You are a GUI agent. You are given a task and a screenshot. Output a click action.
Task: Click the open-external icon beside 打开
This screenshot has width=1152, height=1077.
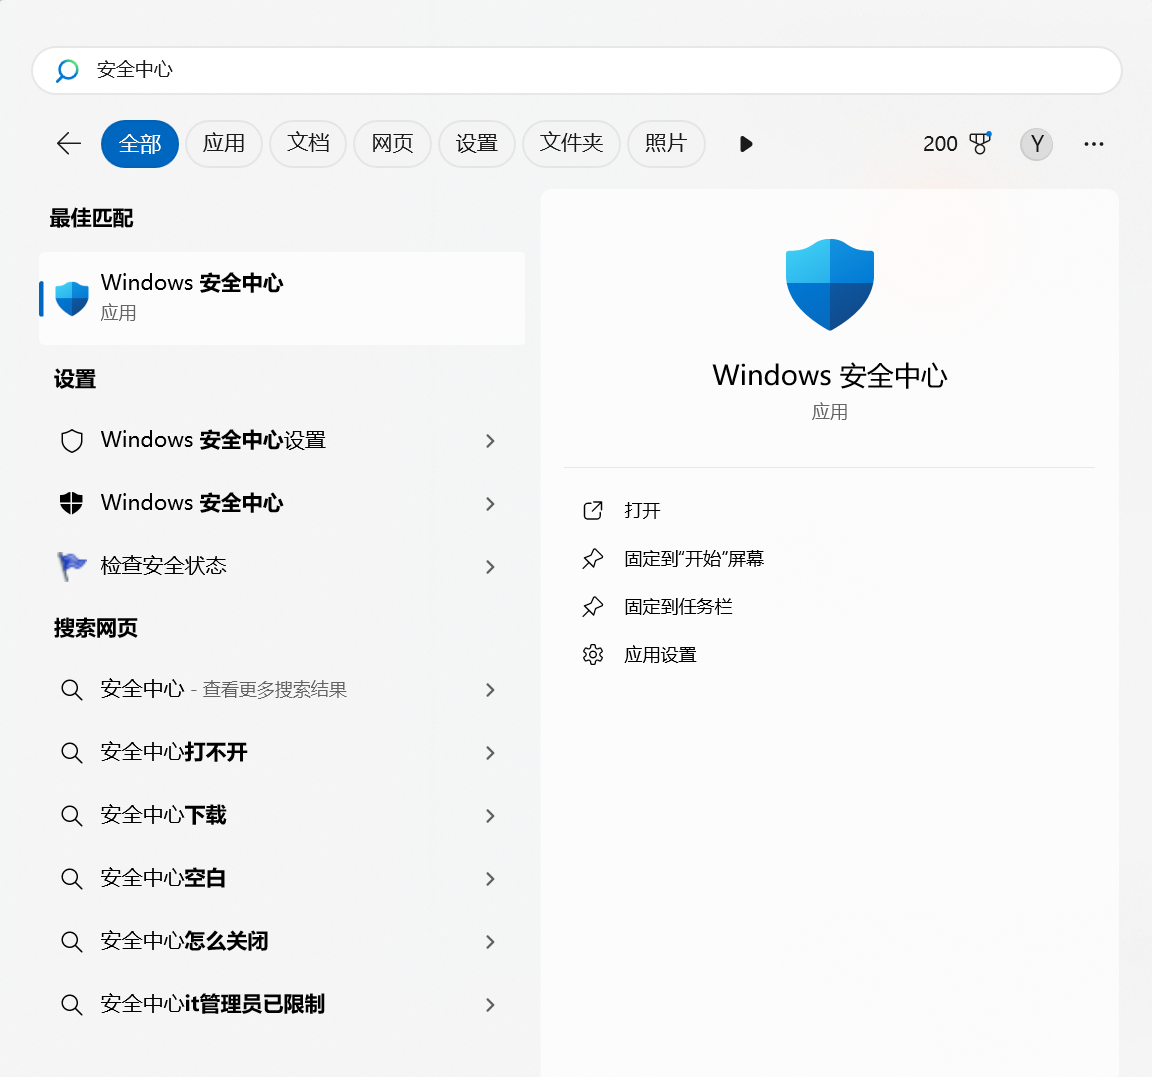593,511
